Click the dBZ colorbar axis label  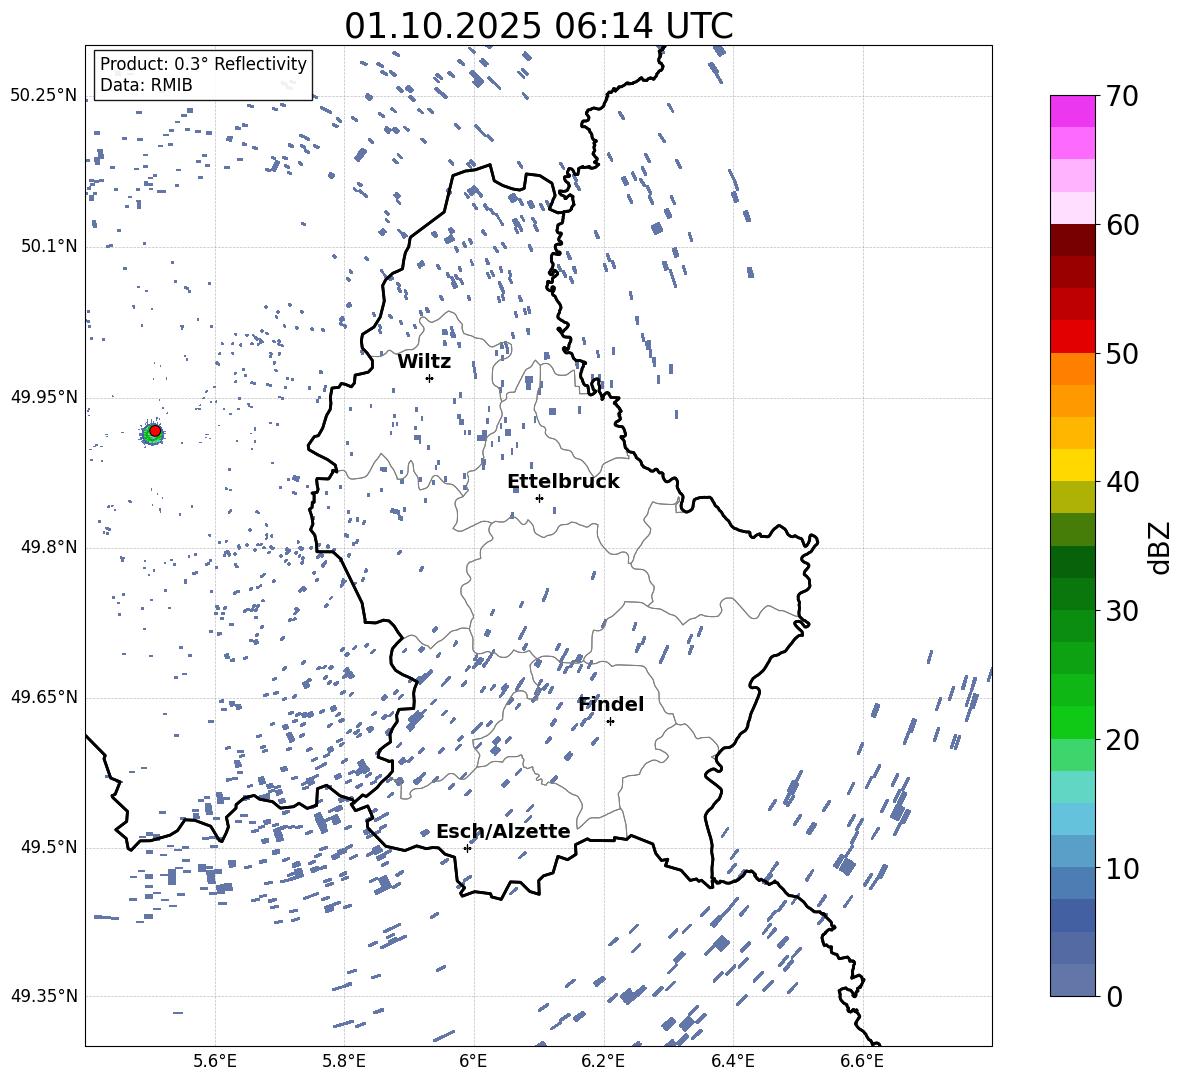(1161, 547)
